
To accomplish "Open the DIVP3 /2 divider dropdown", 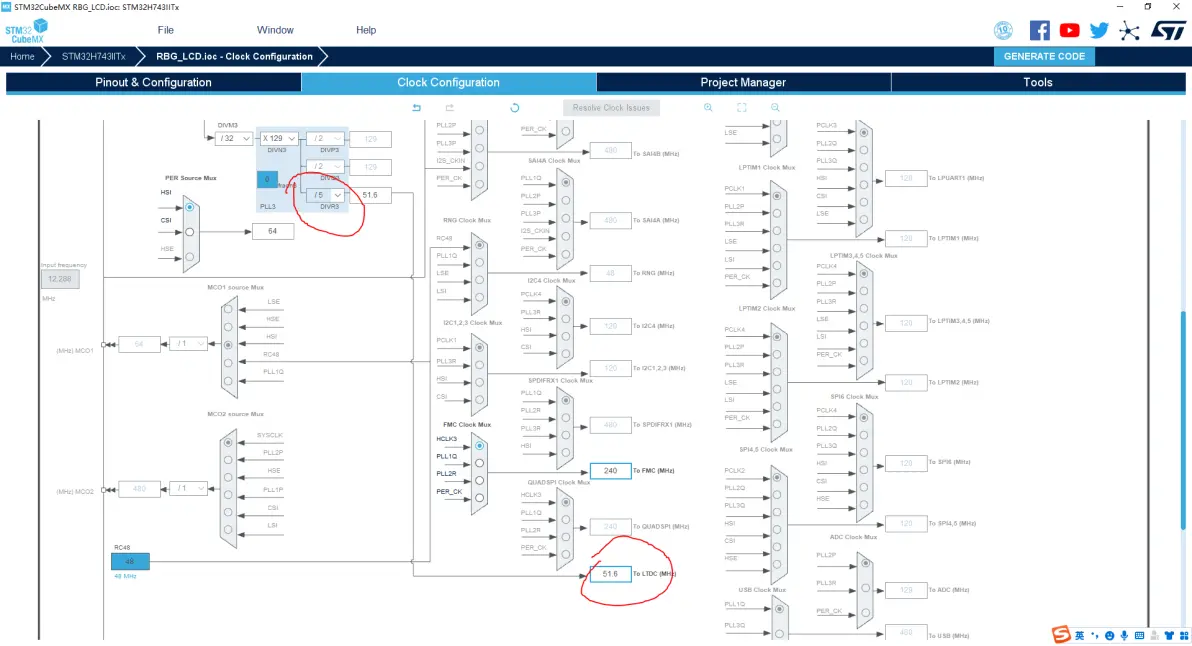I will click(325, 138).
